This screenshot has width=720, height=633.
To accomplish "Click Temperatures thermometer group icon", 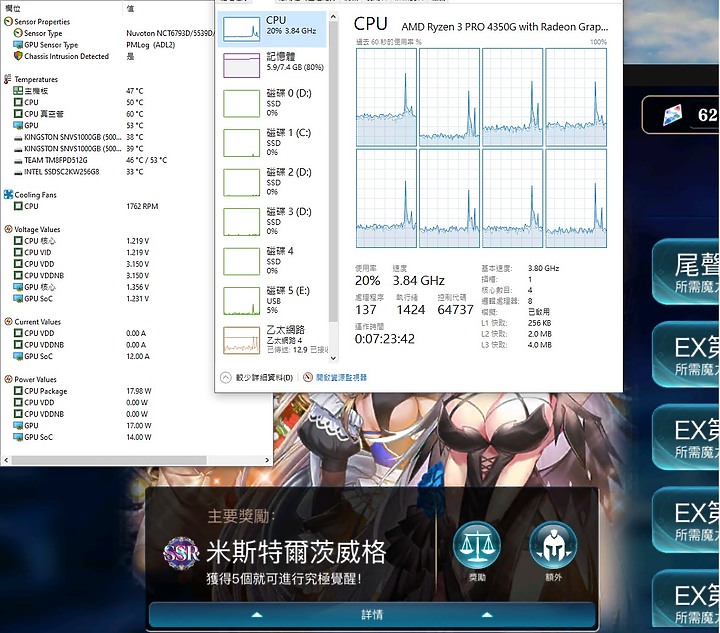I will [x=7, y=79].
